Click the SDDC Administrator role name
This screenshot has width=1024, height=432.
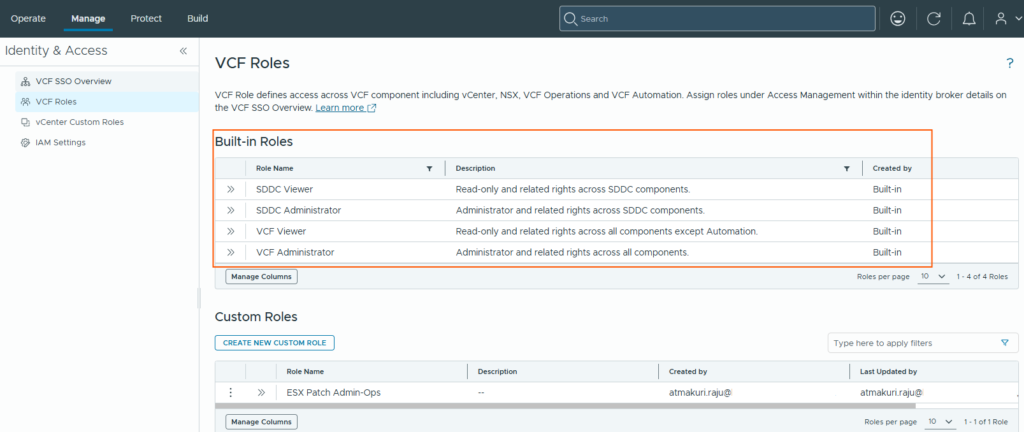pos(298,210)
